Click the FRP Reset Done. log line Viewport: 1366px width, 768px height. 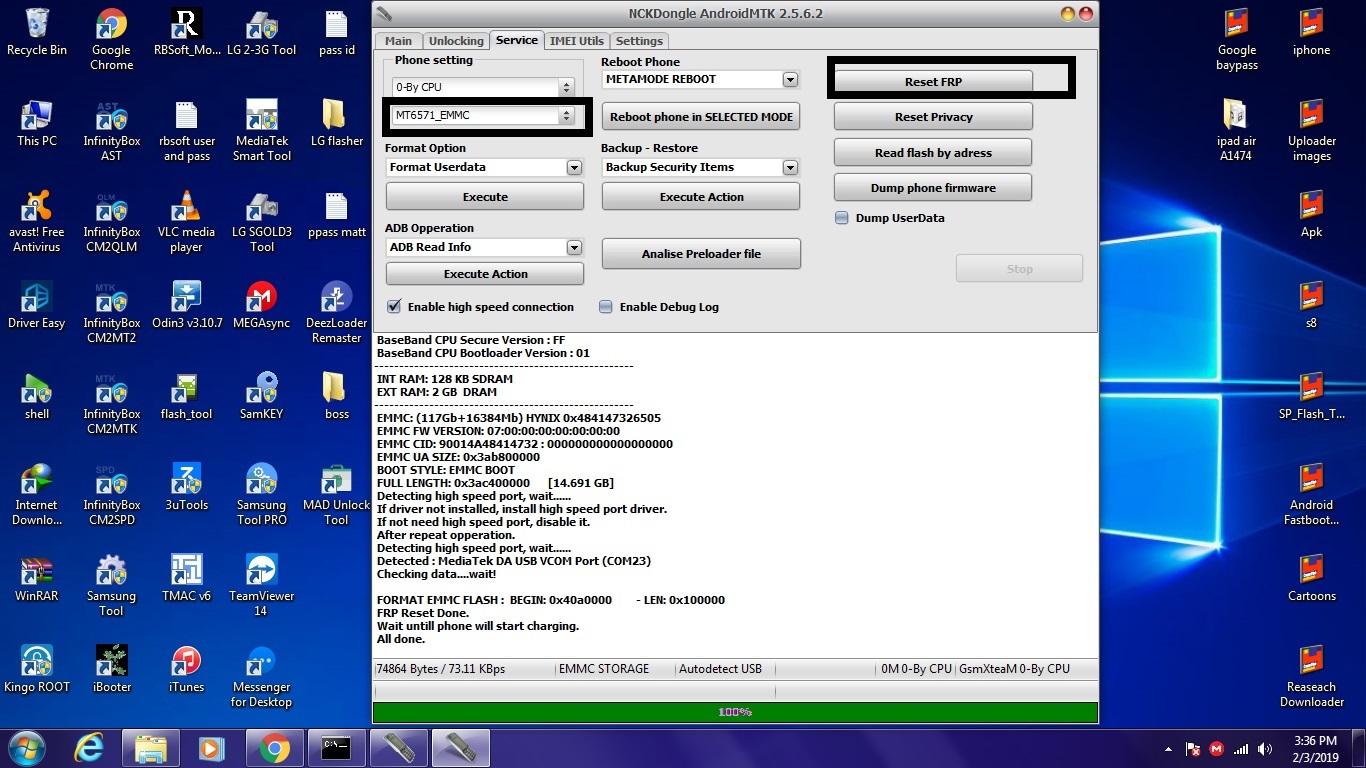tap(423, 613)
